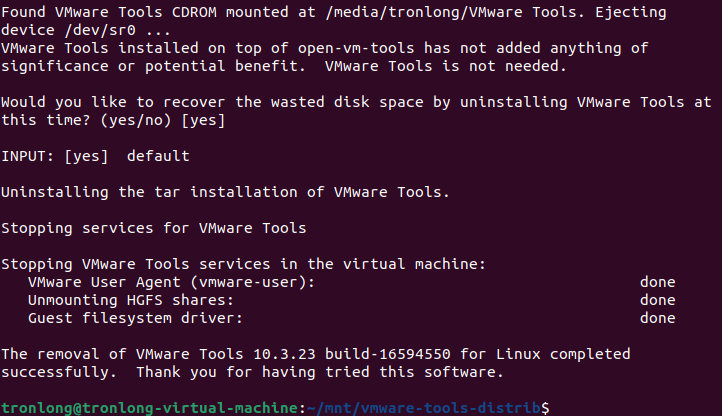722x416 pixels.
Task: Click the Guest filesystem driver line
Action: [x=352, y=318]
